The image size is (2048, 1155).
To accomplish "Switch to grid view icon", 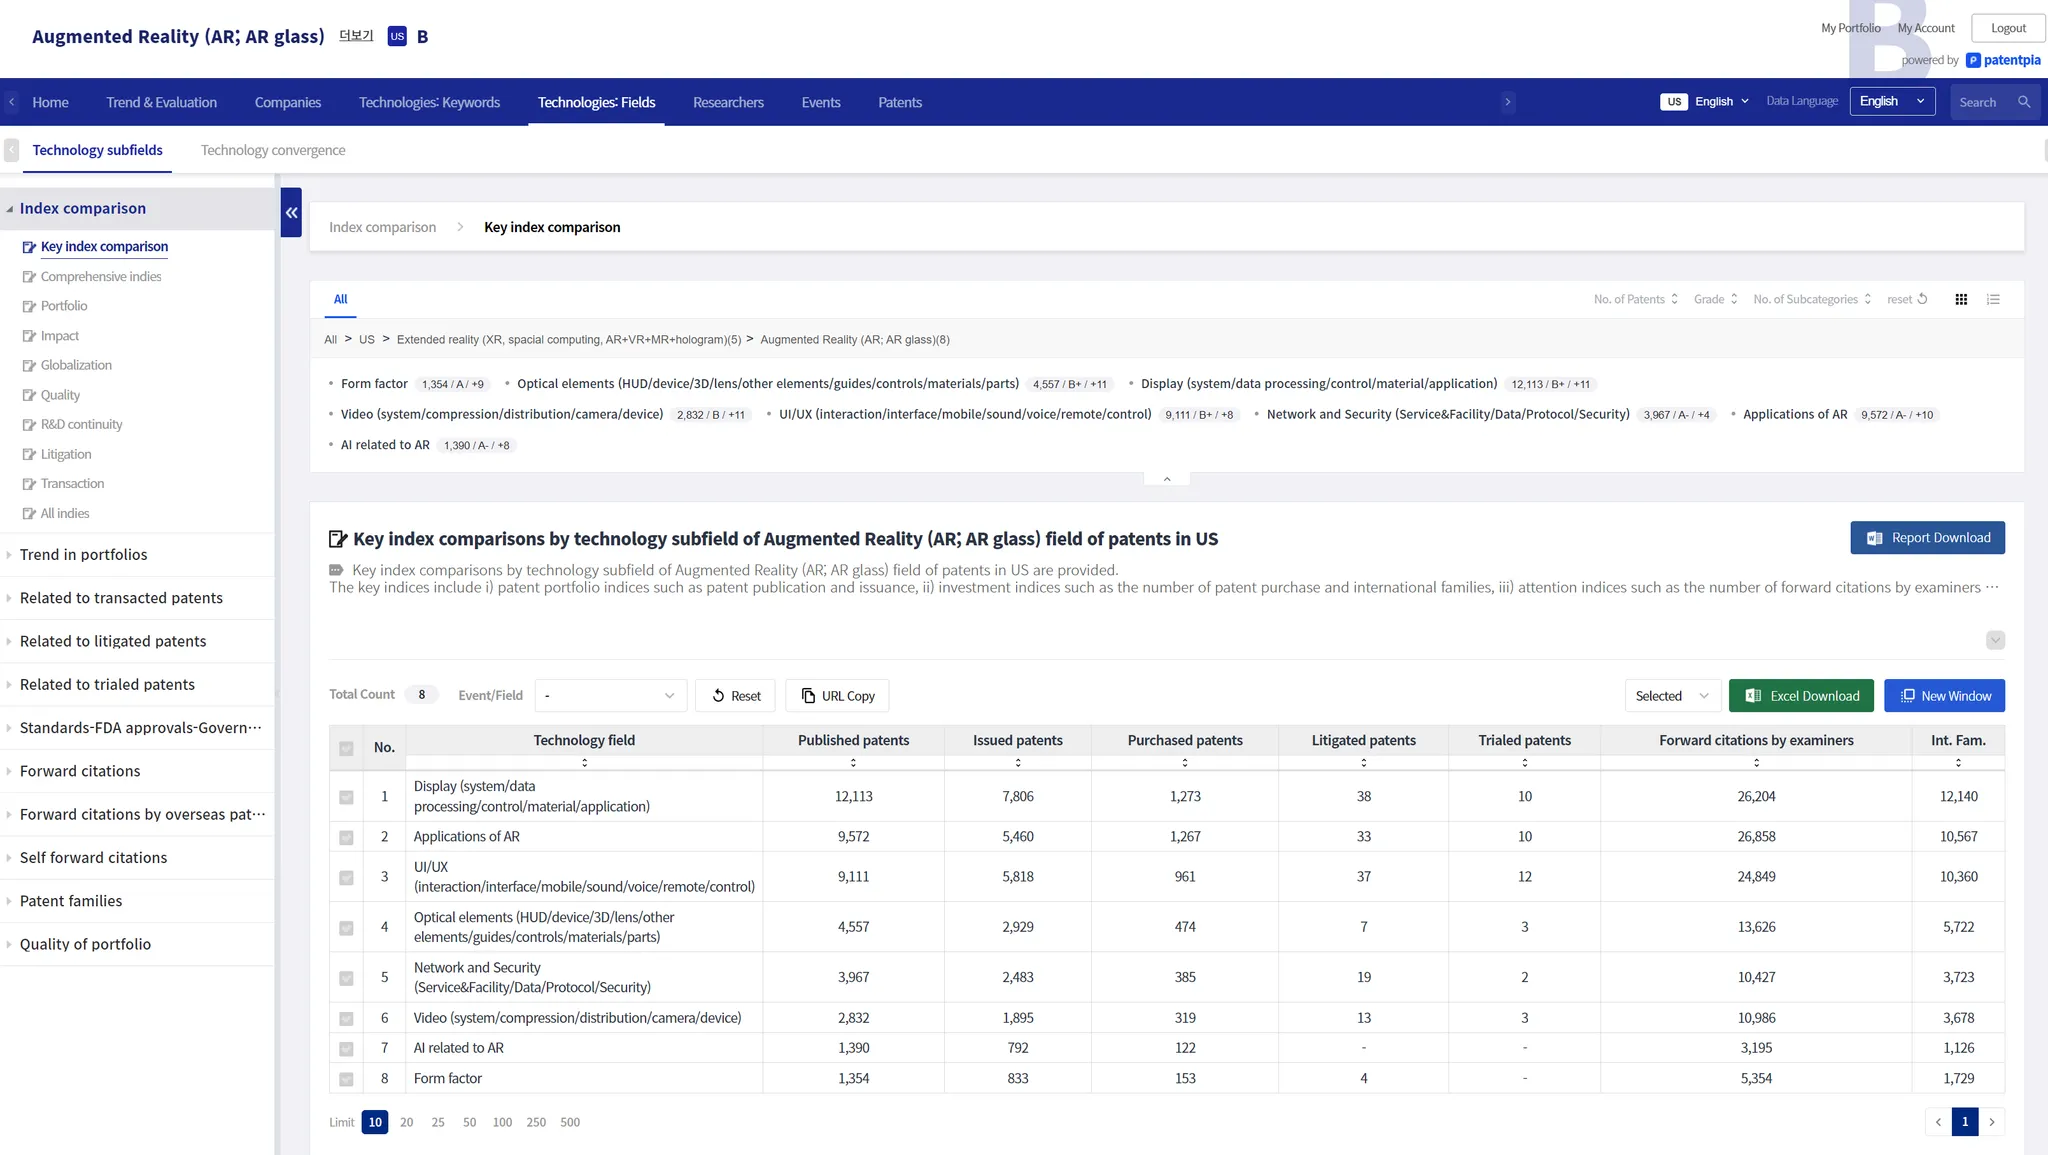I will [x=1961, y=299].
